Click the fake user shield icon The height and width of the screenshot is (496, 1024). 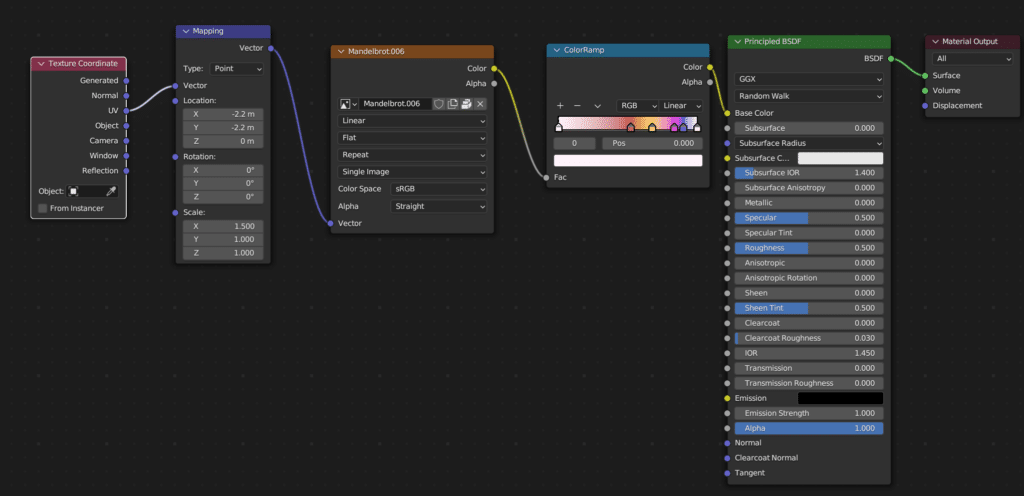[439, 104]
